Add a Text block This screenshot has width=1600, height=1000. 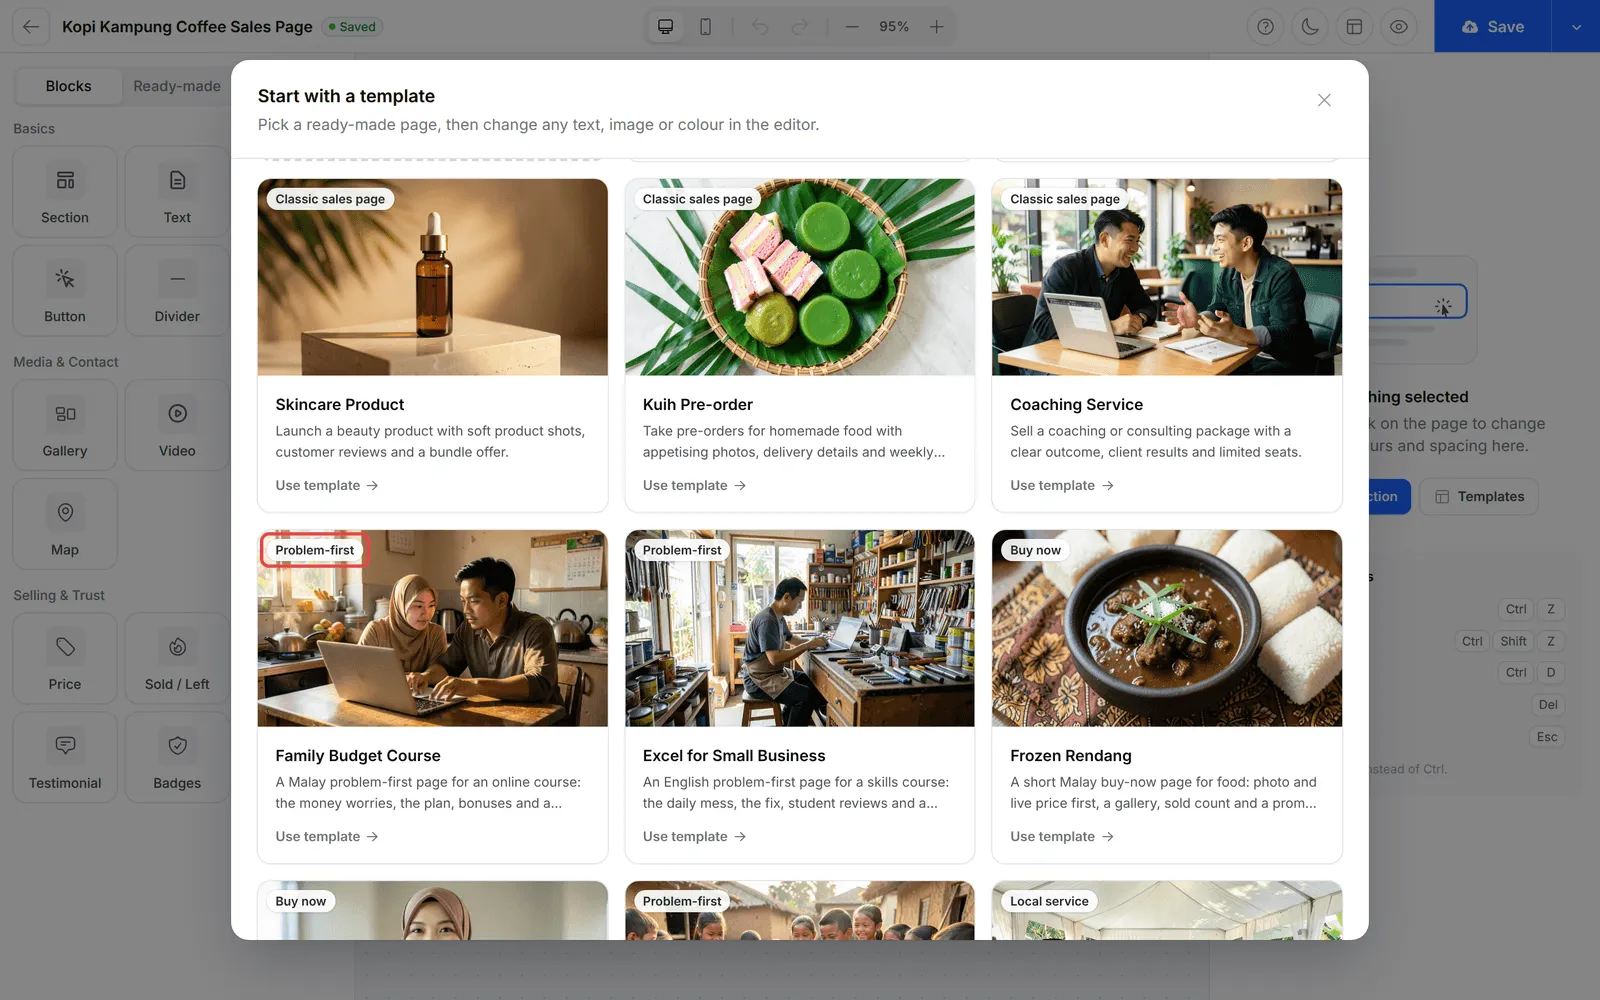click(177, 192)
